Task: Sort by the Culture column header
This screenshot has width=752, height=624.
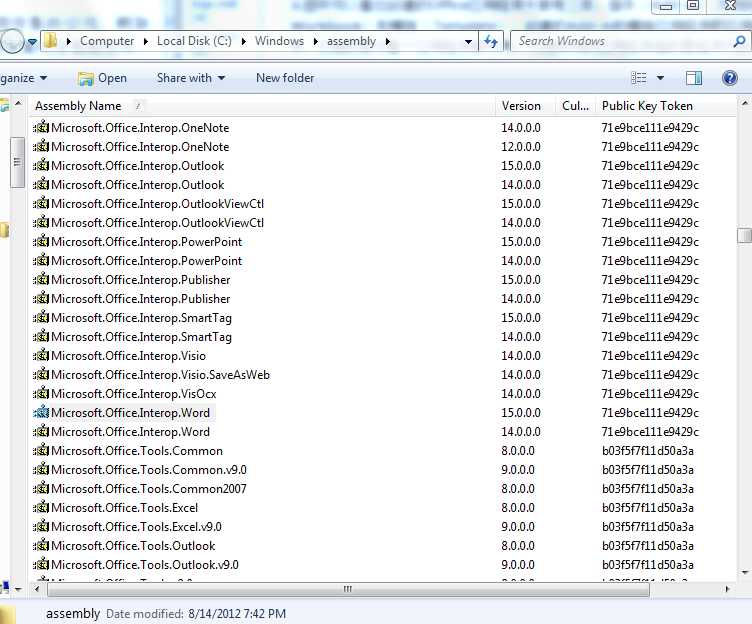Action: click(x=575, y=106)
